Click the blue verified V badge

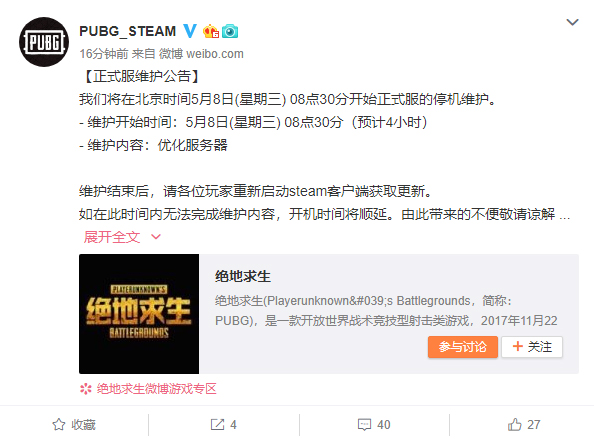tap(189, 31)
